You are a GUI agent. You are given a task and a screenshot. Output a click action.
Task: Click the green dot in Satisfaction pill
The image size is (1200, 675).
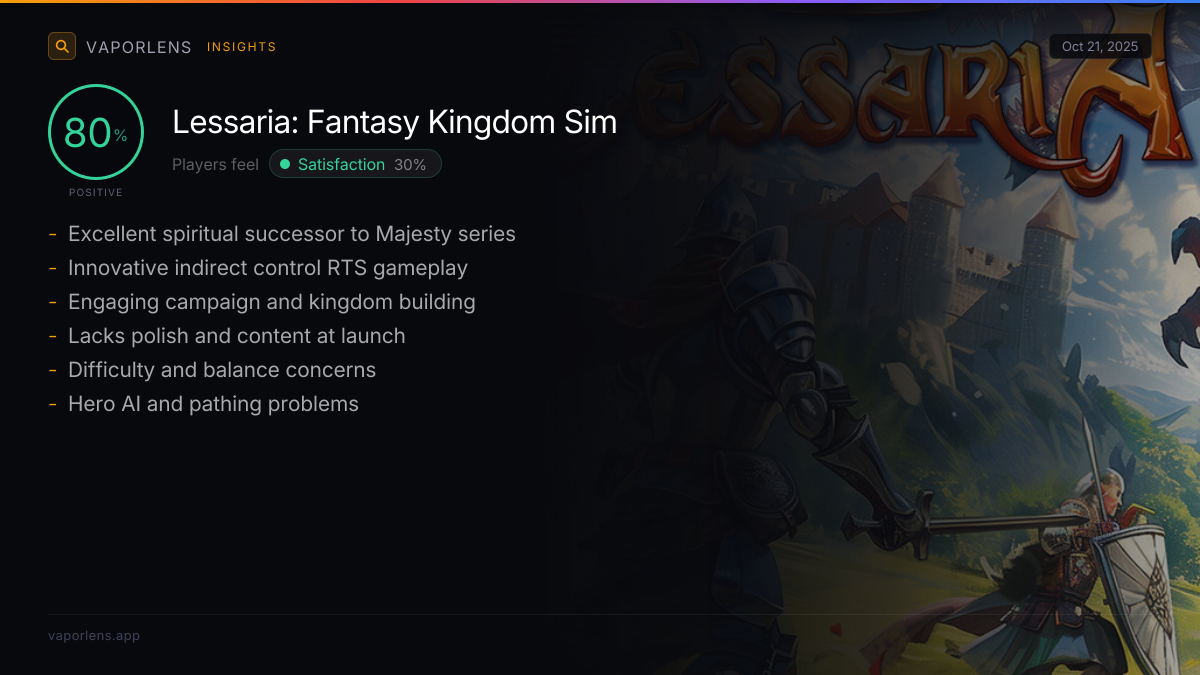pyautogui.click(x=285, y=164)
